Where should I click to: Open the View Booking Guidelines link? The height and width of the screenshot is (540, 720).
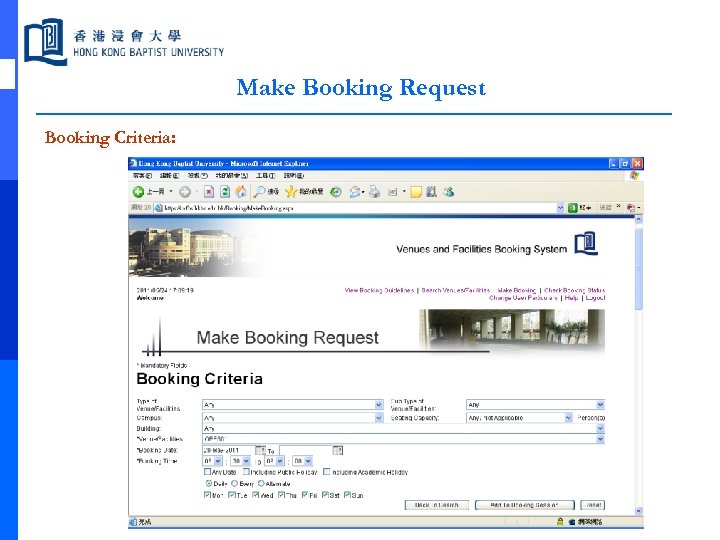[379, 290]
